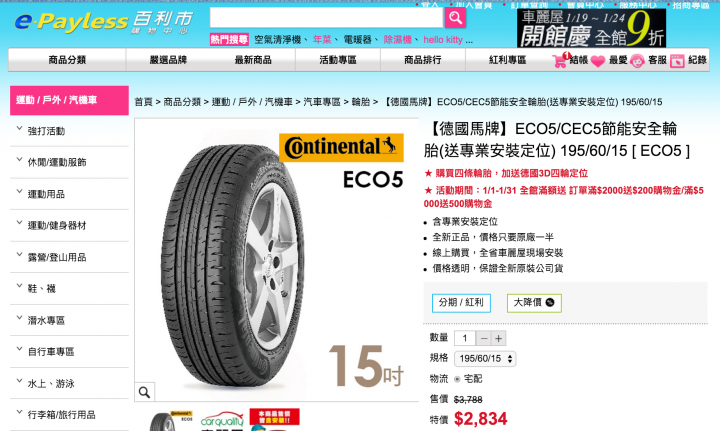The width and height of the screenshot is (720, 431).
Task: Click the e-Payless site logo
Action: tap(104, 23)
